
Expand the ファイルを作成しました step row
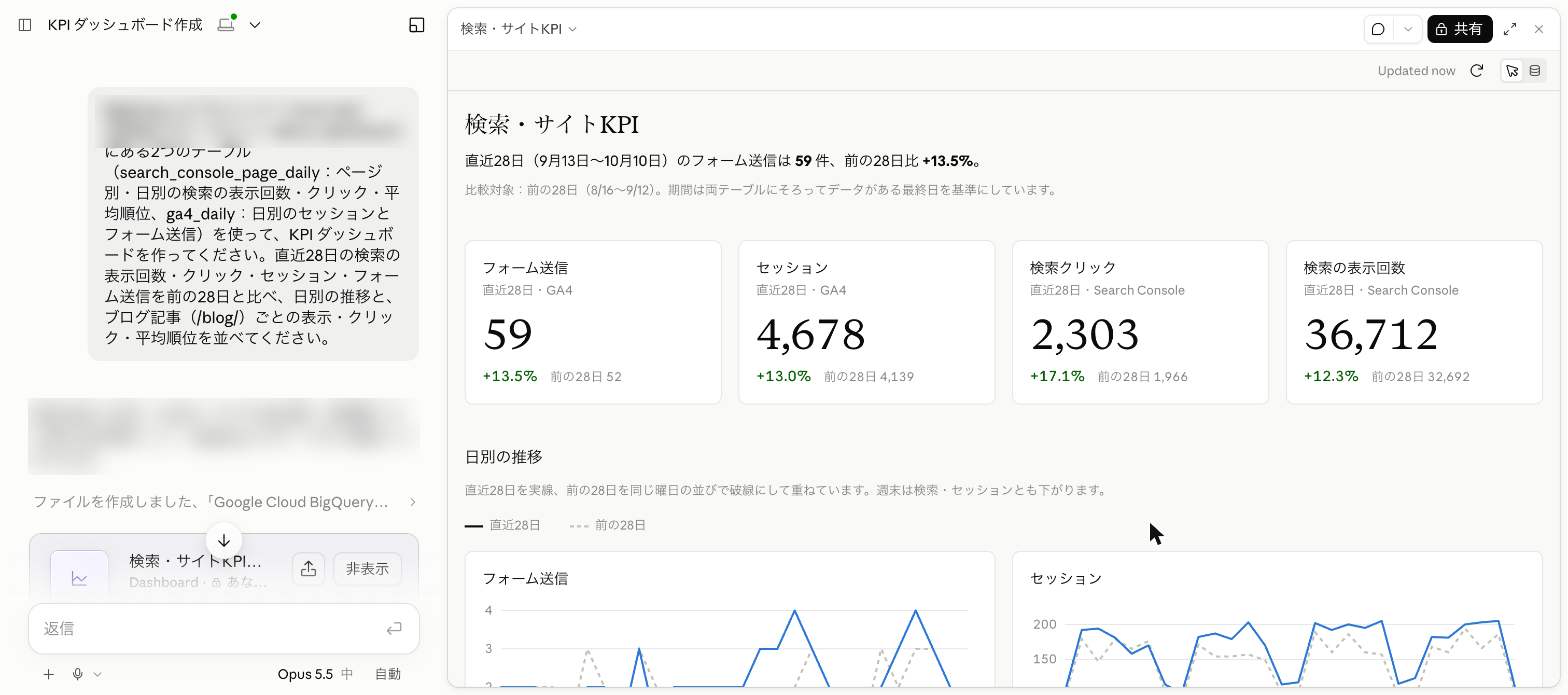(225, 502)
